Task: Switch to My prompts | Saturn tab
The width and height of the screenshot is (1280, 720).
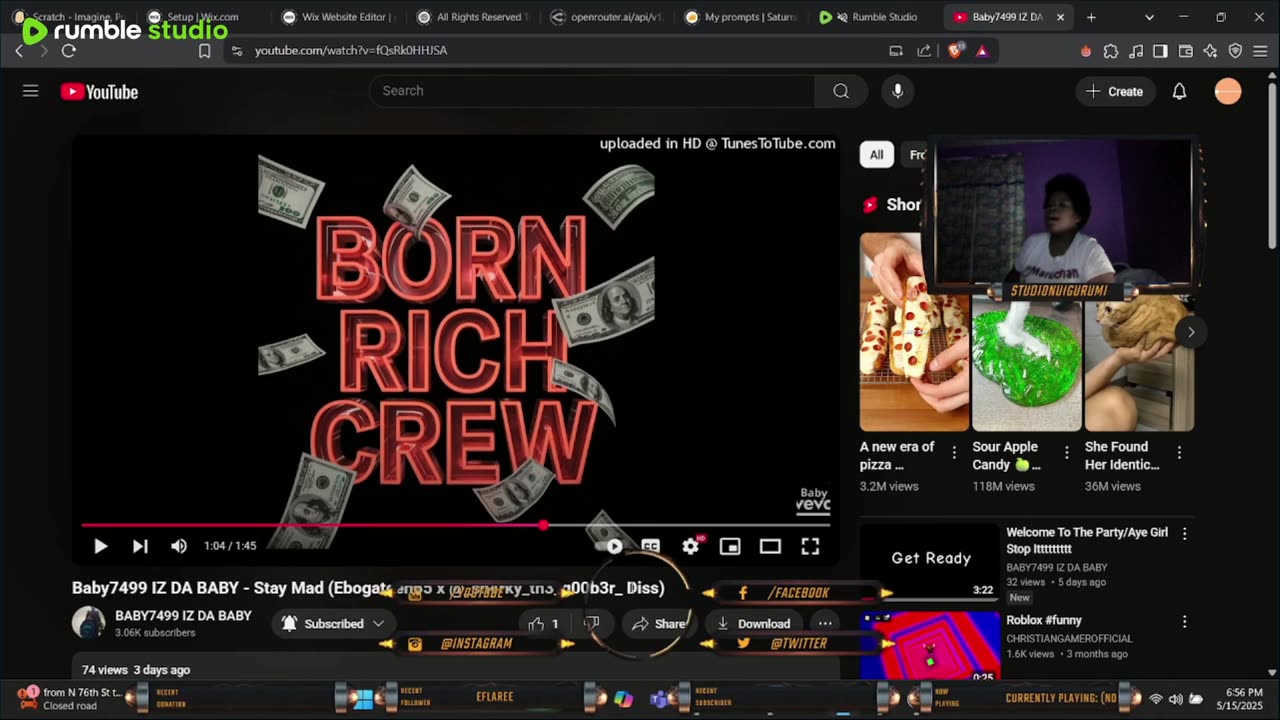Action: point(743,17)
